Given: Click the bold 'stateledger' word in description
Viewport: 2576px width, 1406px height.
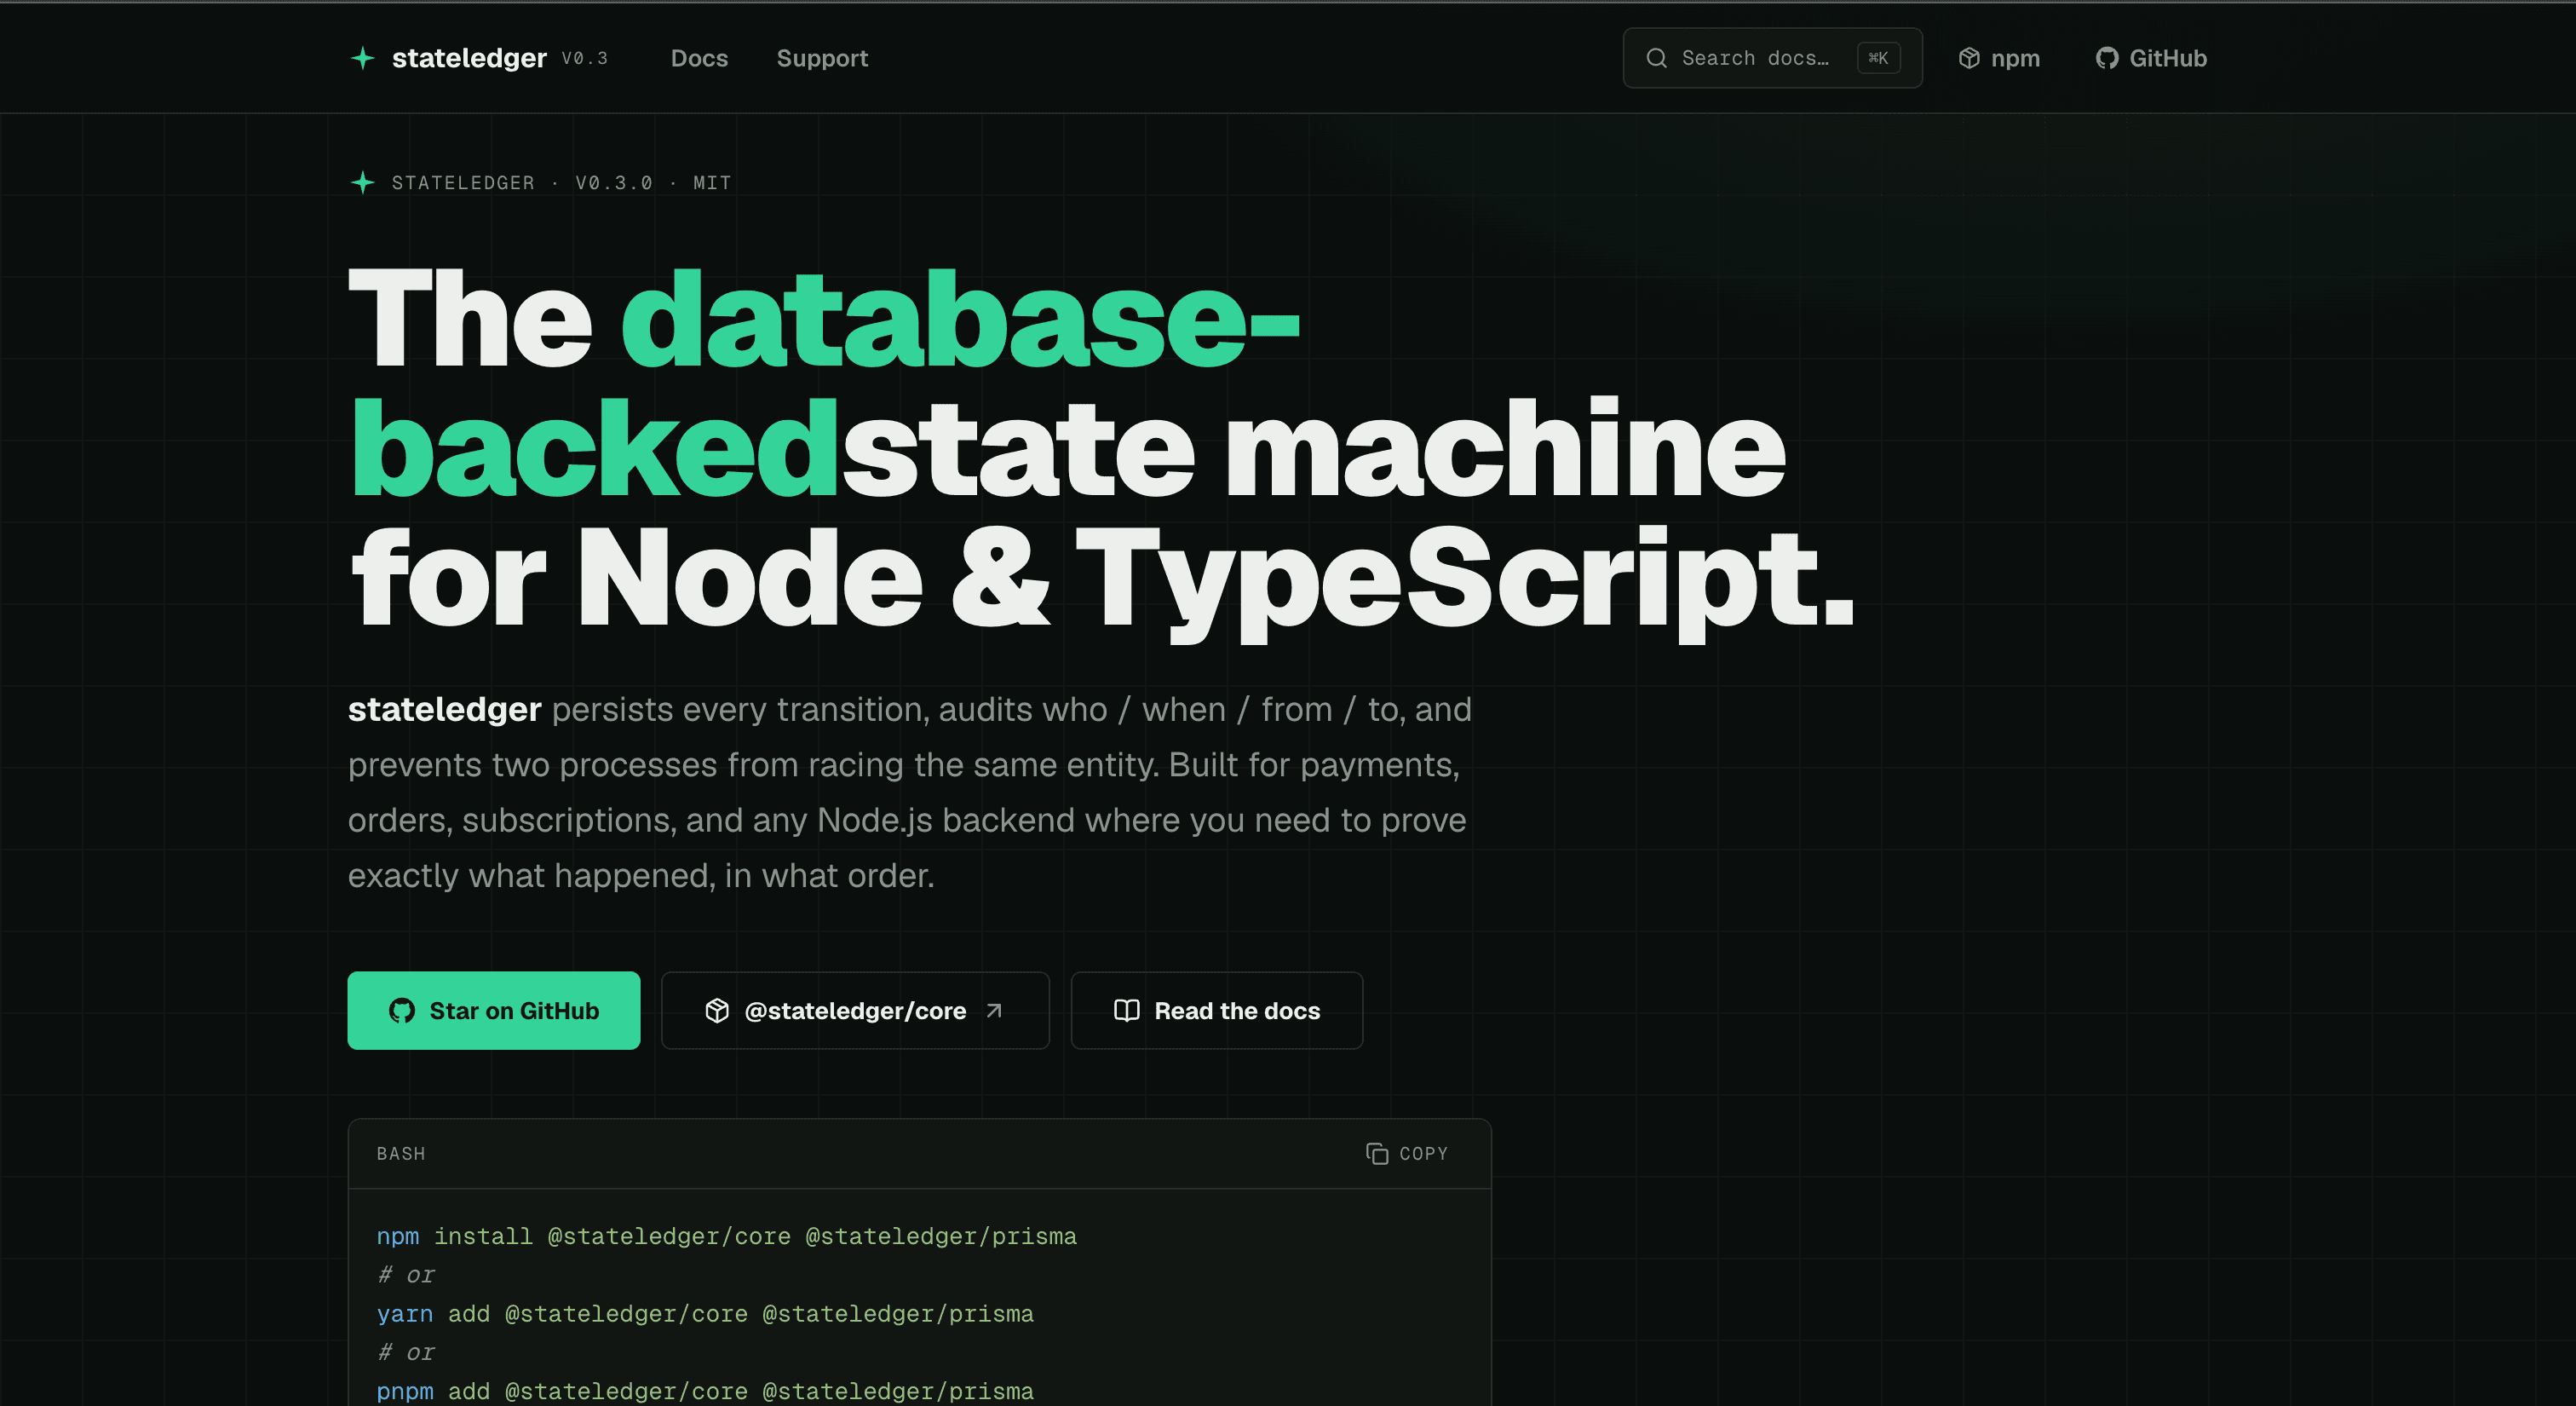Looking at the screenshot, I should pyautogui.click(x=445, y=709).
